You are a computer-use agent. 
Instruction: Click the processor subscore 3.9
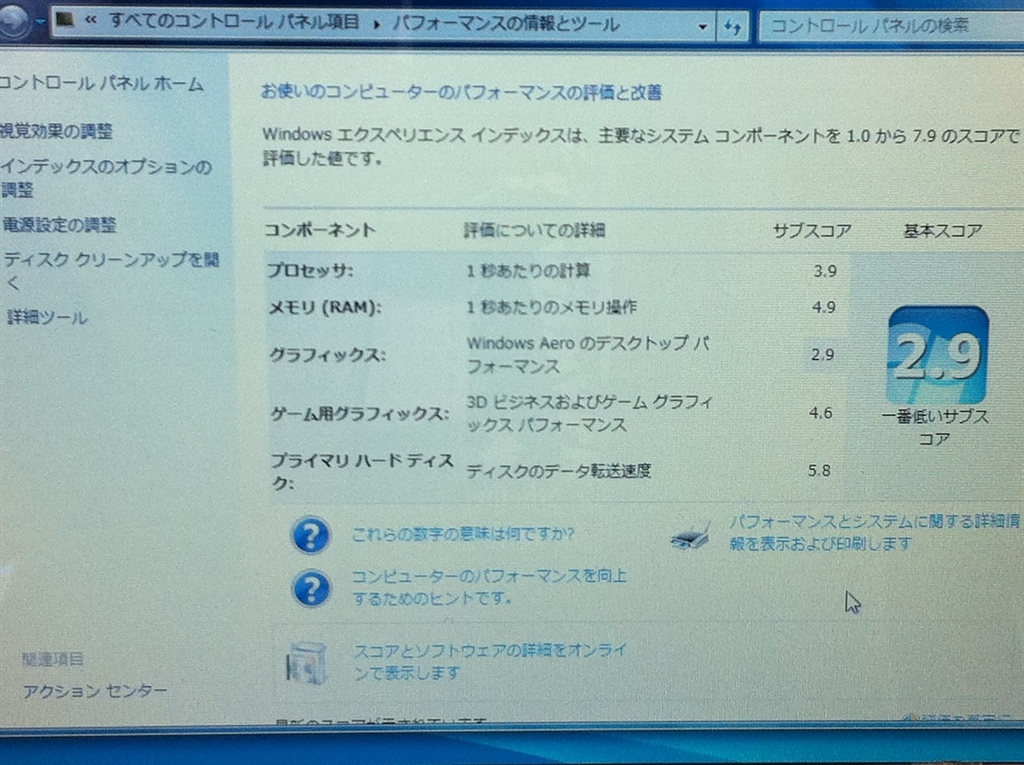pos(825,271)
